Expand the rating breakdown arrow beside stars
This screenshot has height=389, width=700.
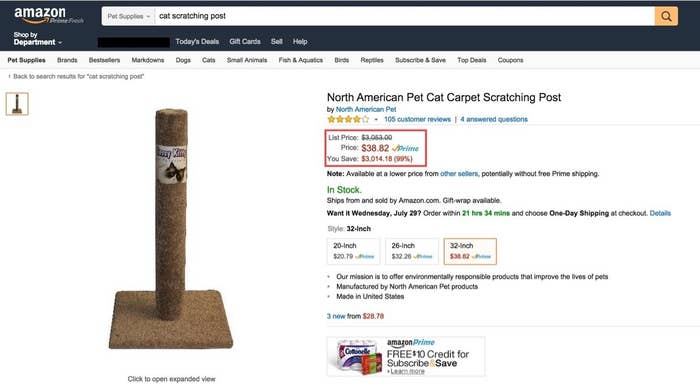coord(376,120)
